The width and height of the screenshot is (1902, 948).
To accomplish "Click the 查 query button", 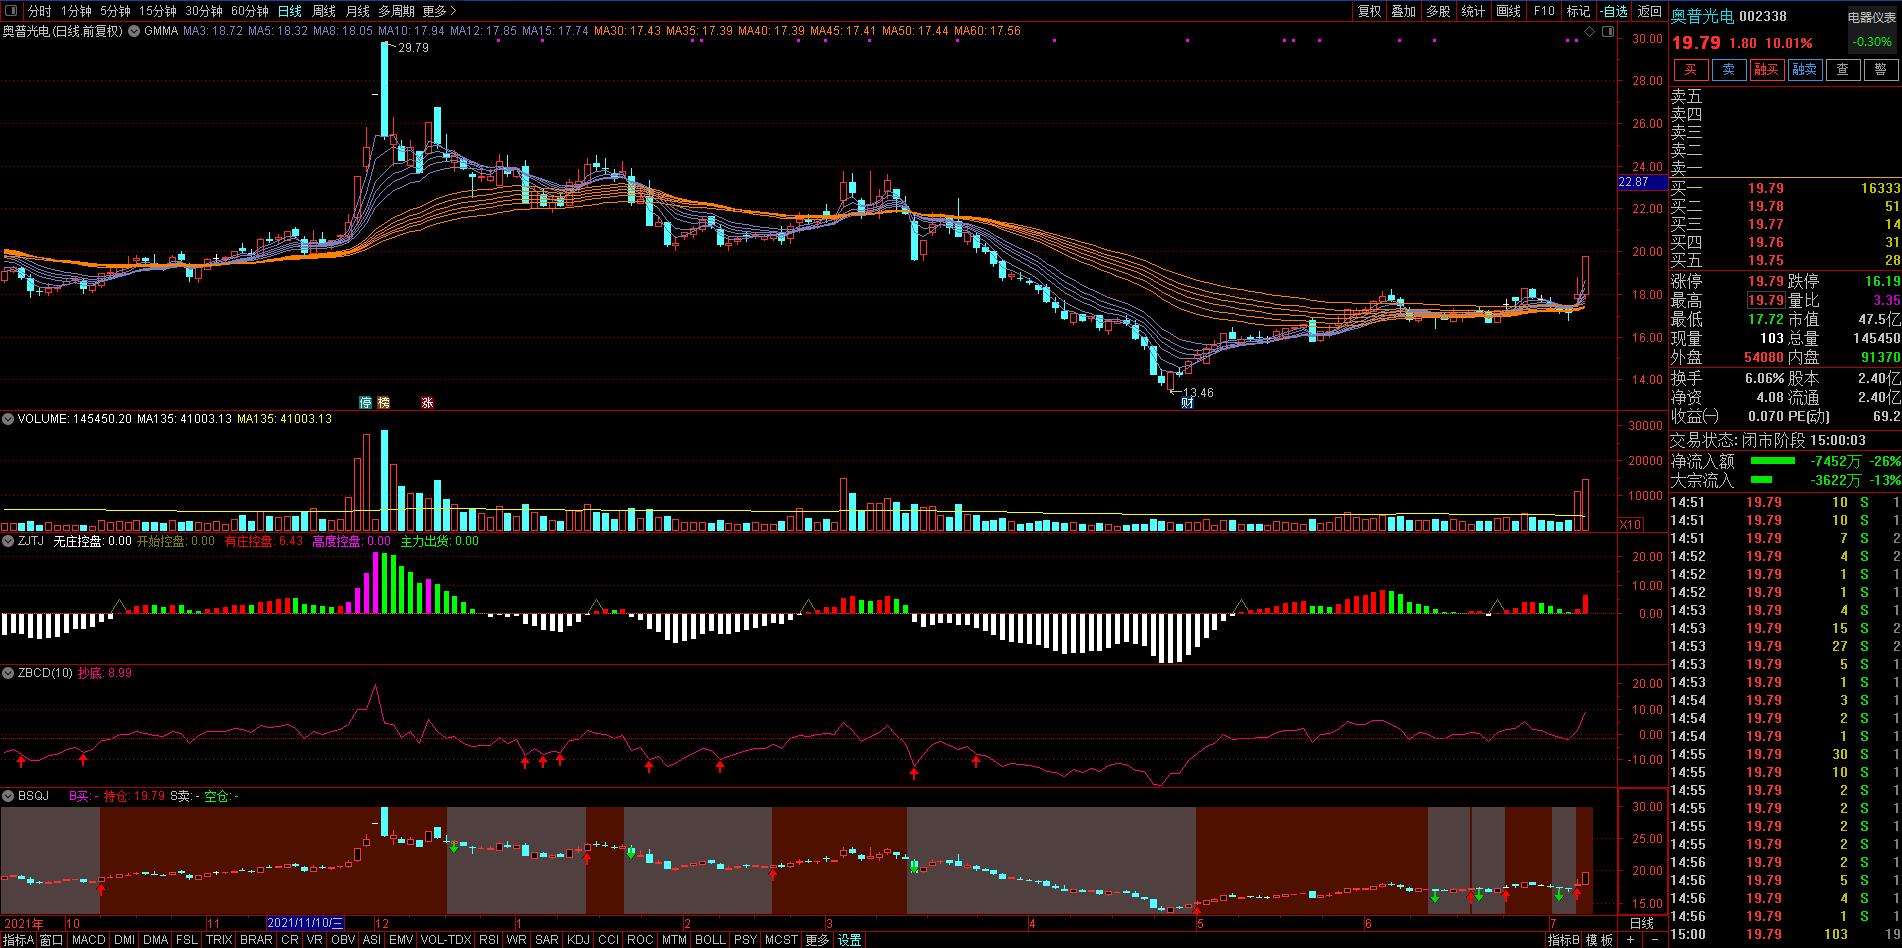I will [x=1843, y=69].
